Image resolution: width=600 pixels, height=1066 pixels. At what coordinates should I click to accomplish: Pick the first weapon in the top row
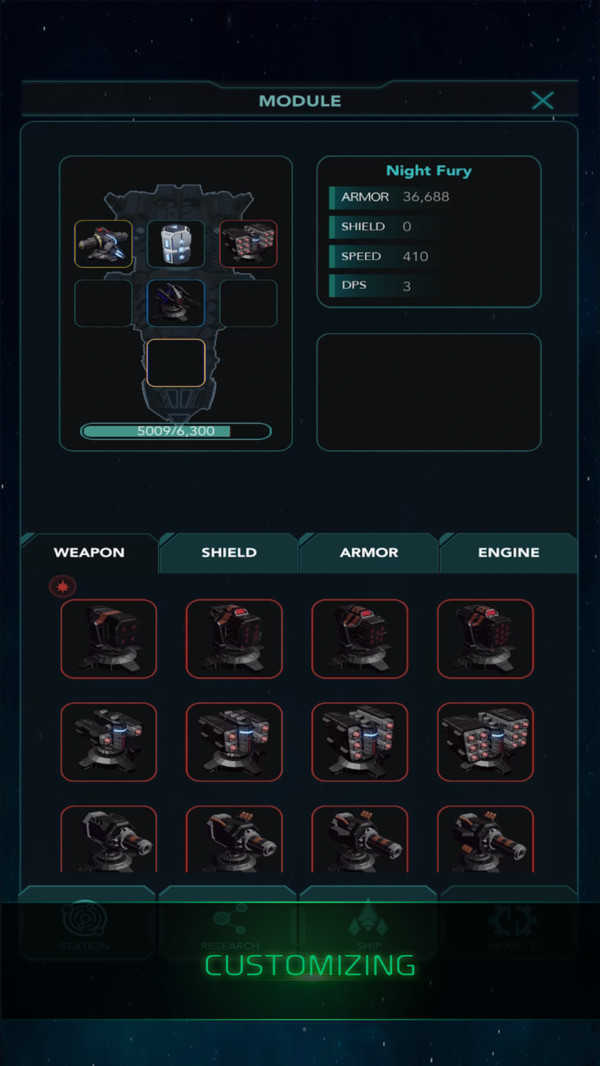coord(109,638)
